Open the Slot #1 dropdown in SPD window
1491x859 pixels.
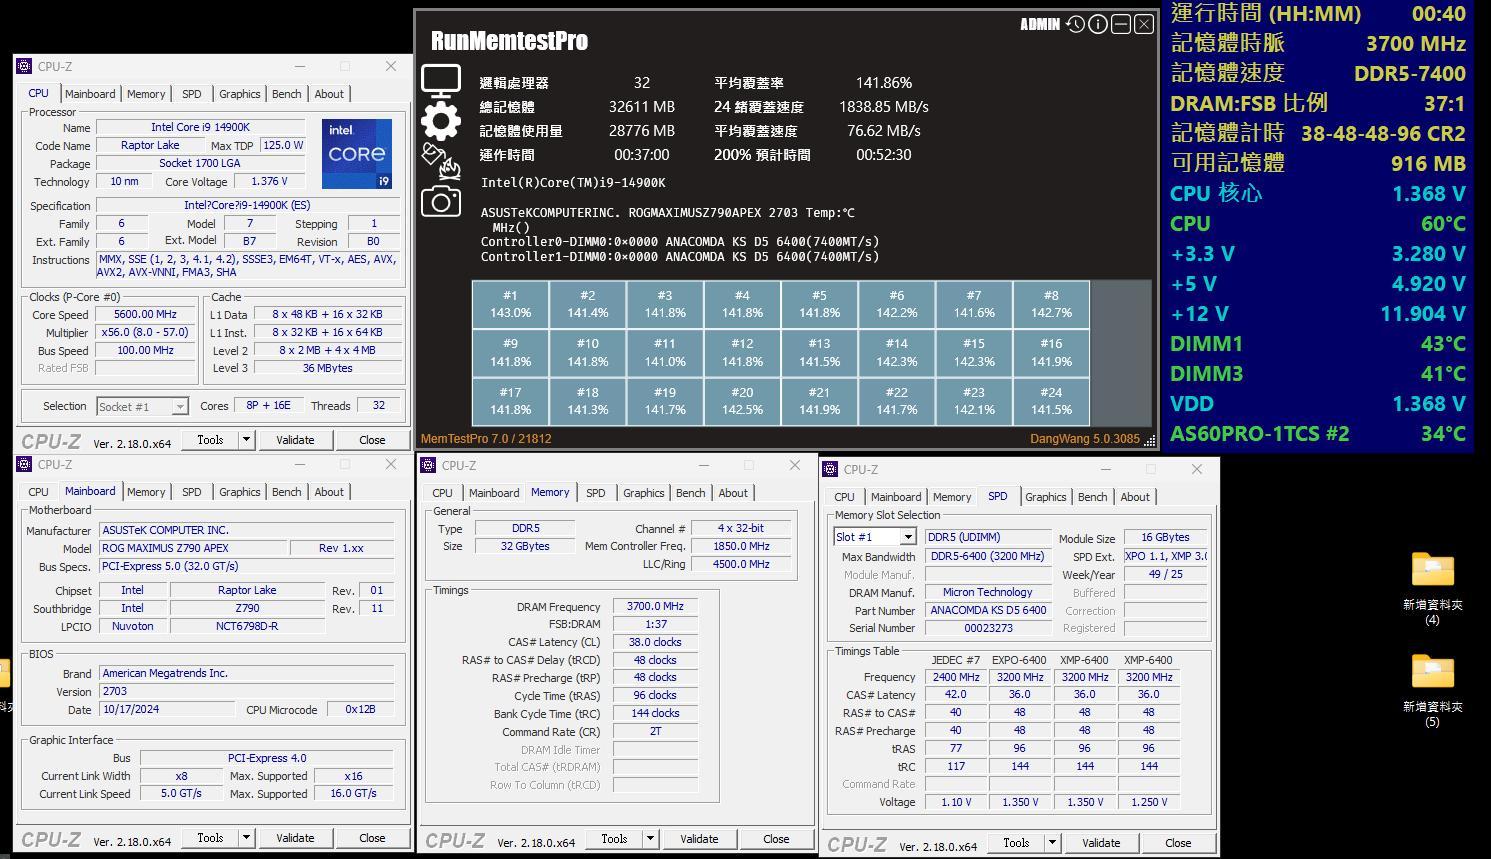tap(875, 537)
